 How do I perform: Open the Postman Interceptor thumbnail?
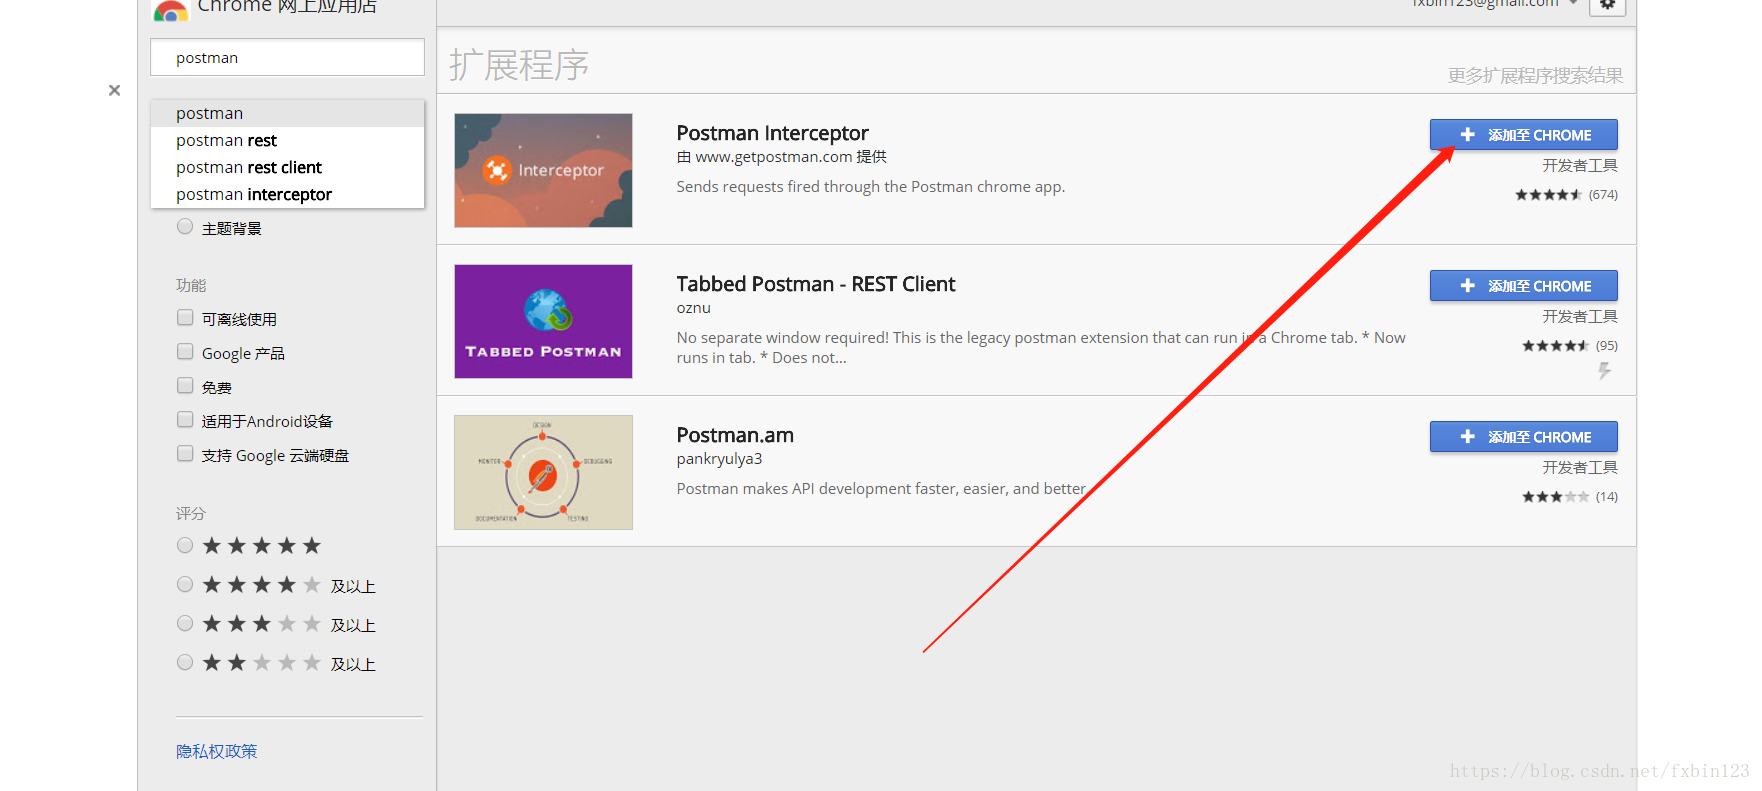pos(543,170)
